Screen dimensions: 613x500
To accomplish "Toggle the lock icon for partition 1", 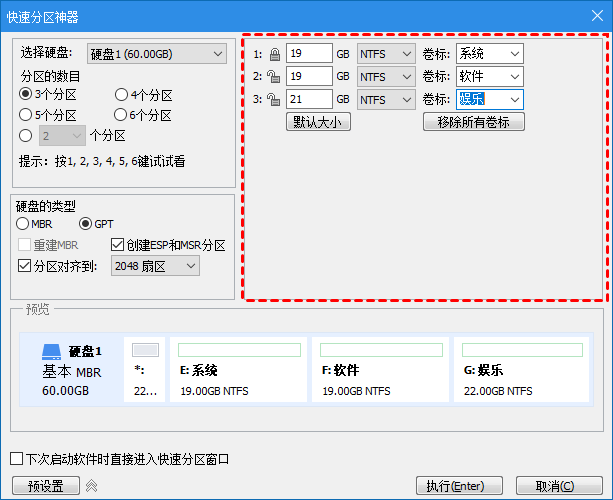I will (x=274, y=54).
